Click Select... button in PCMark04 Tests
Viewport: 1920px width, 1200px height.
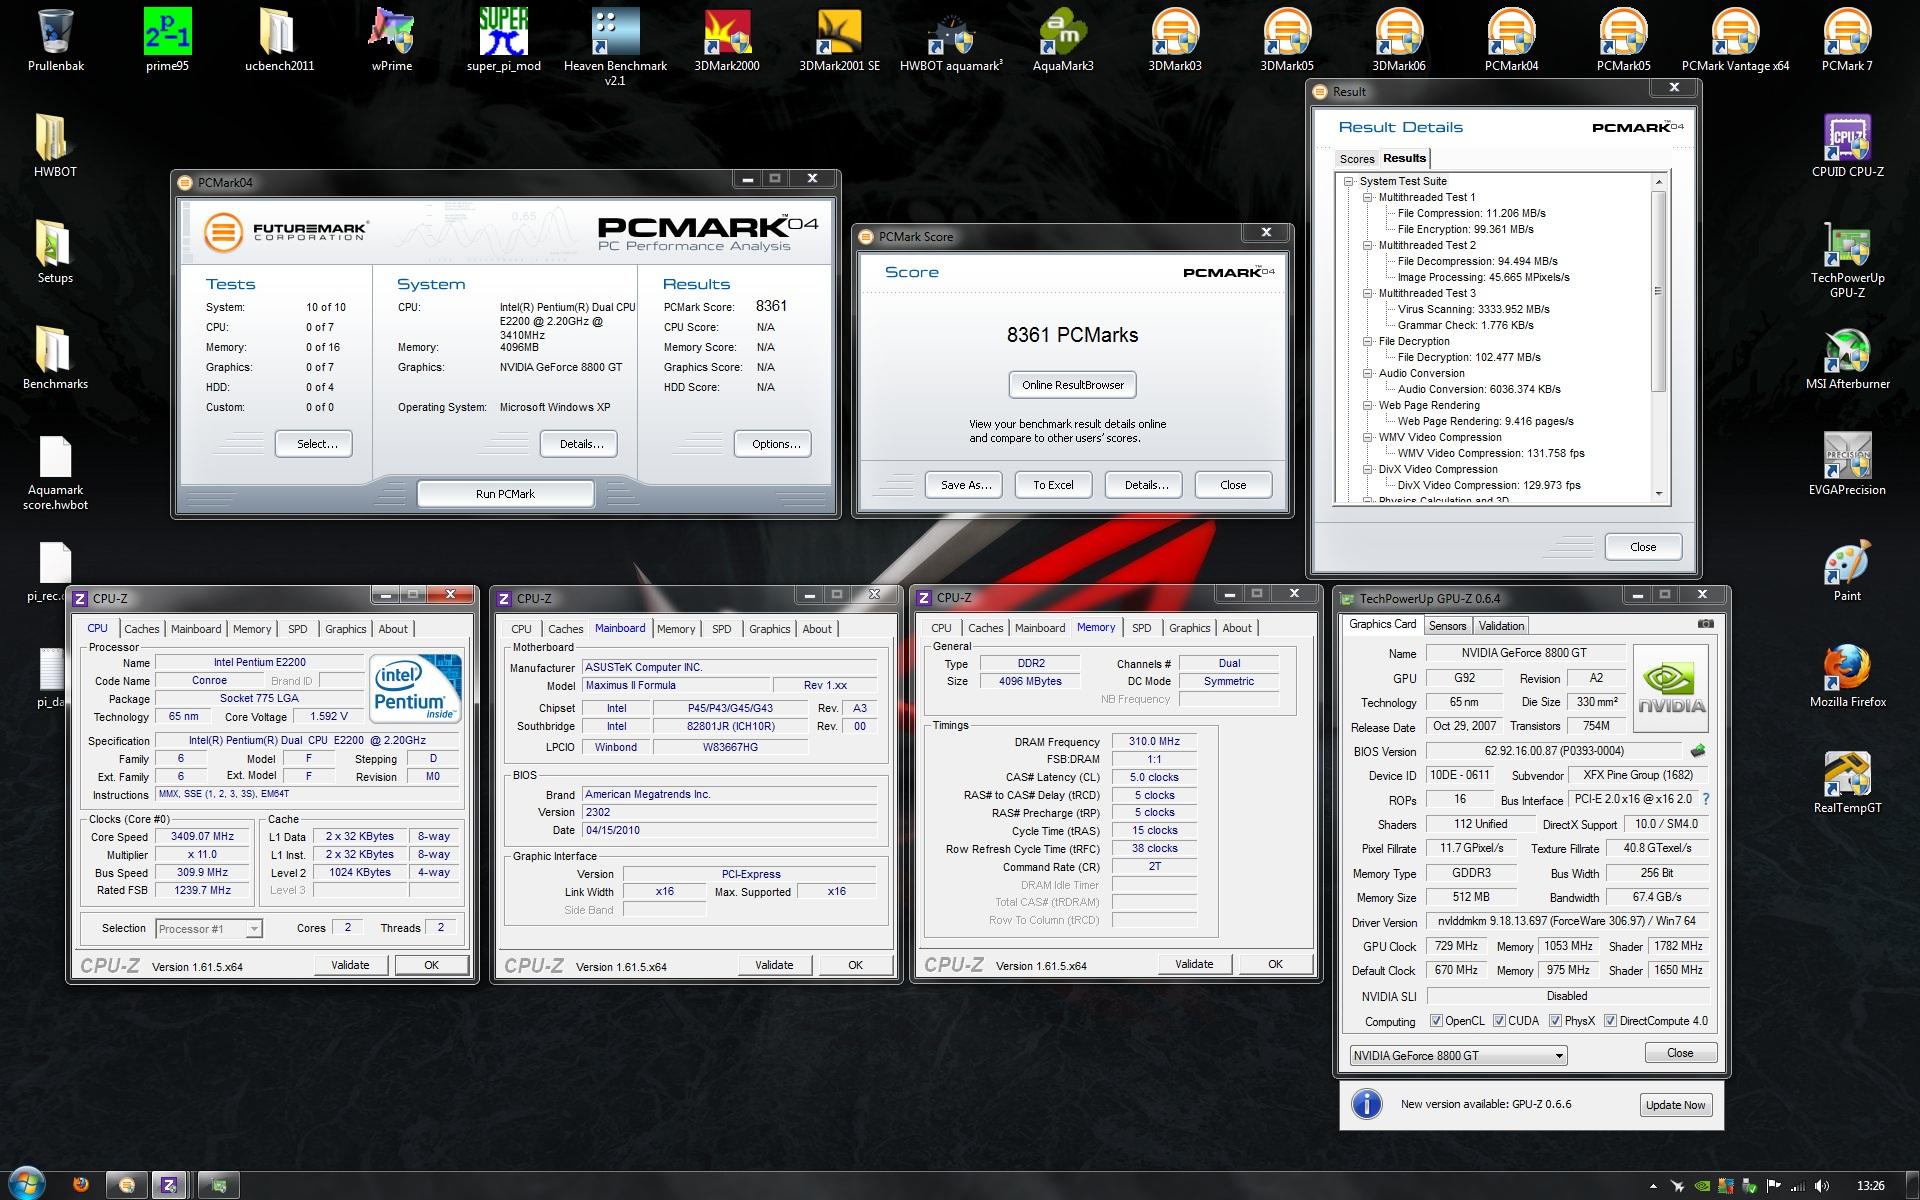click(x=314, y=444)
